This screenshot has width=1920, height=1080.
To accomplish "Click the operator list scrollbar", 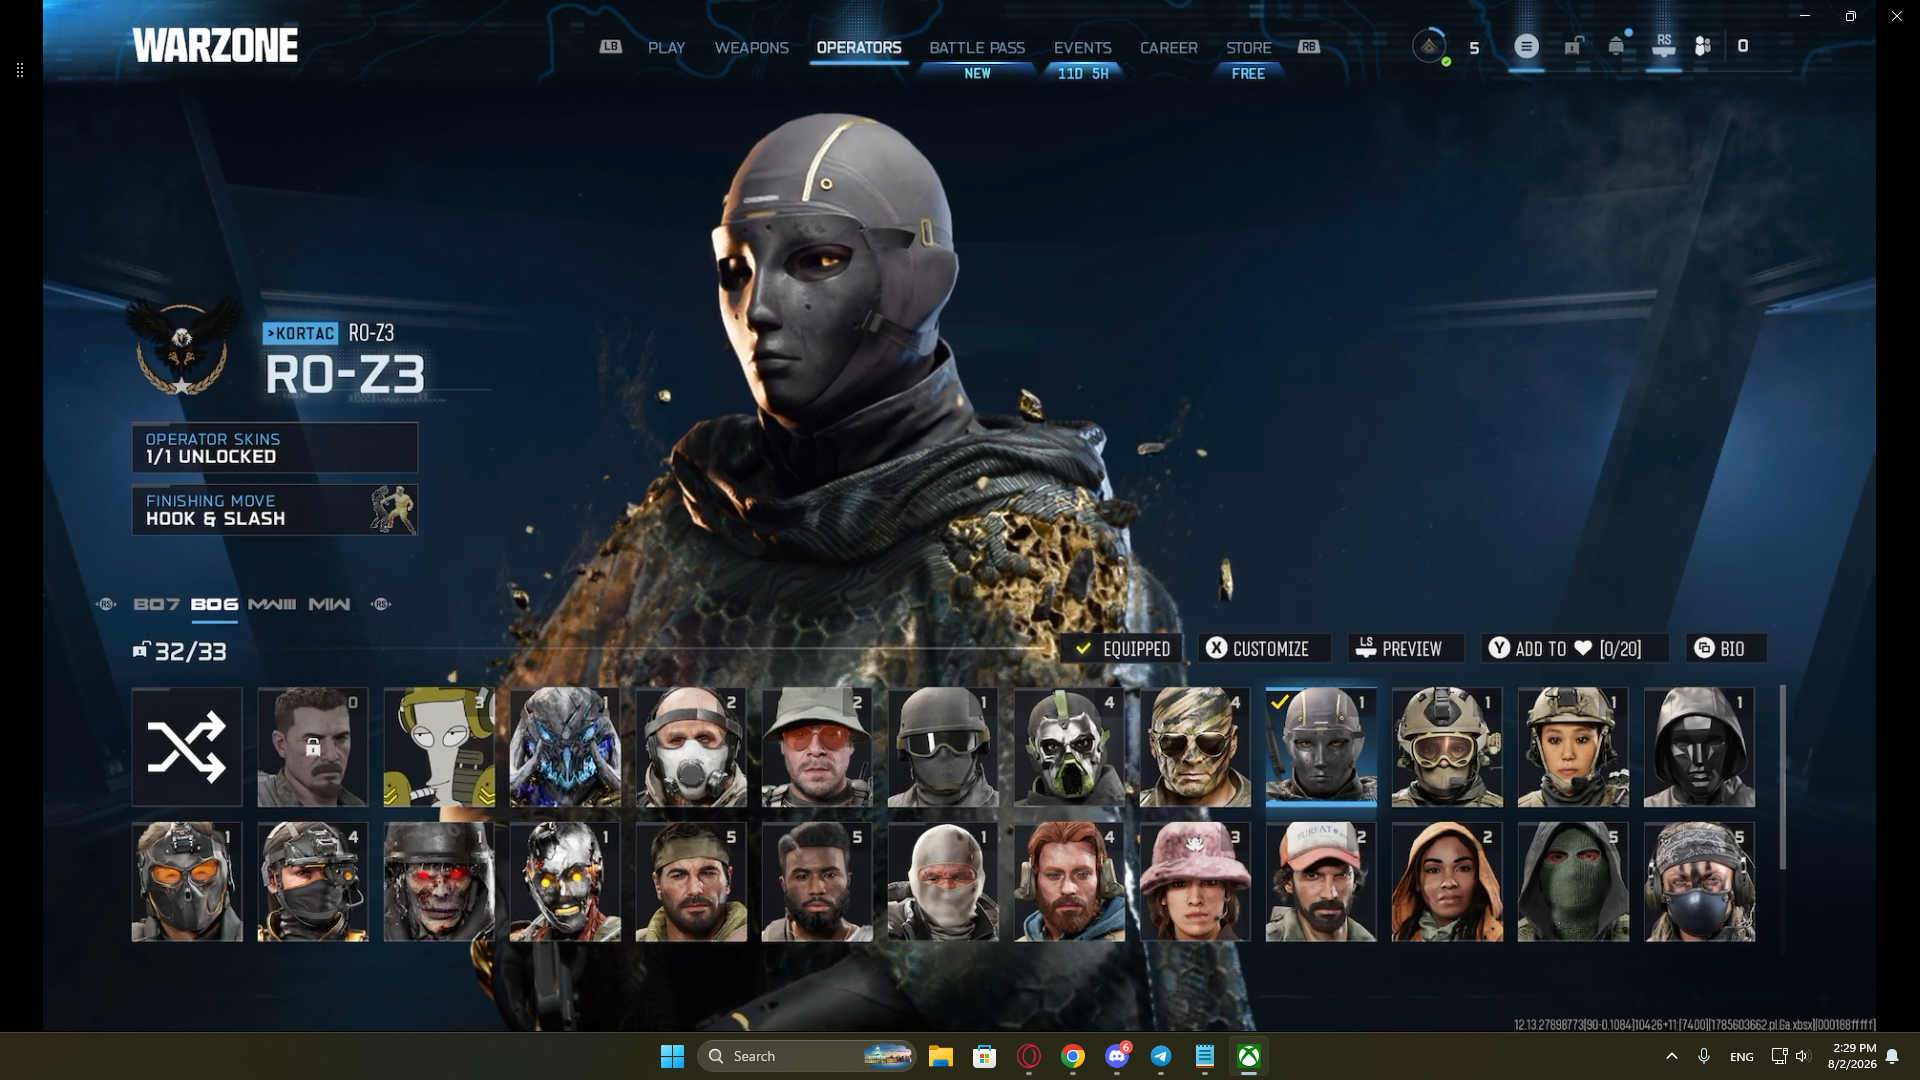I will (x=1782, y=776).
